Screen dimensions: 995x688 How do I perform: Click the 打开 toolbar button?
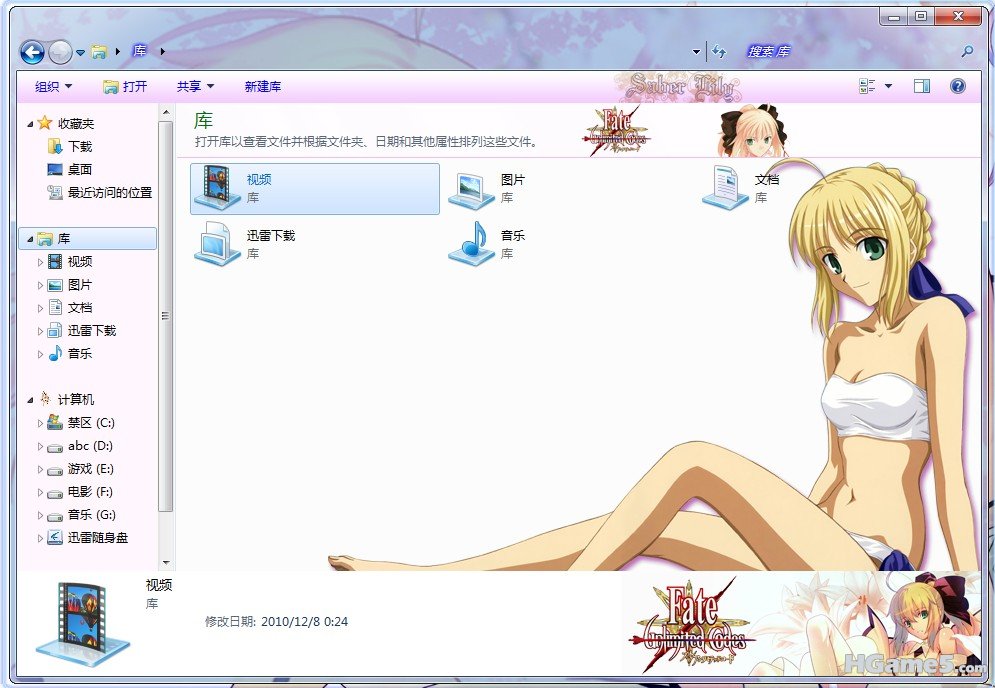[x=125, y=87]
